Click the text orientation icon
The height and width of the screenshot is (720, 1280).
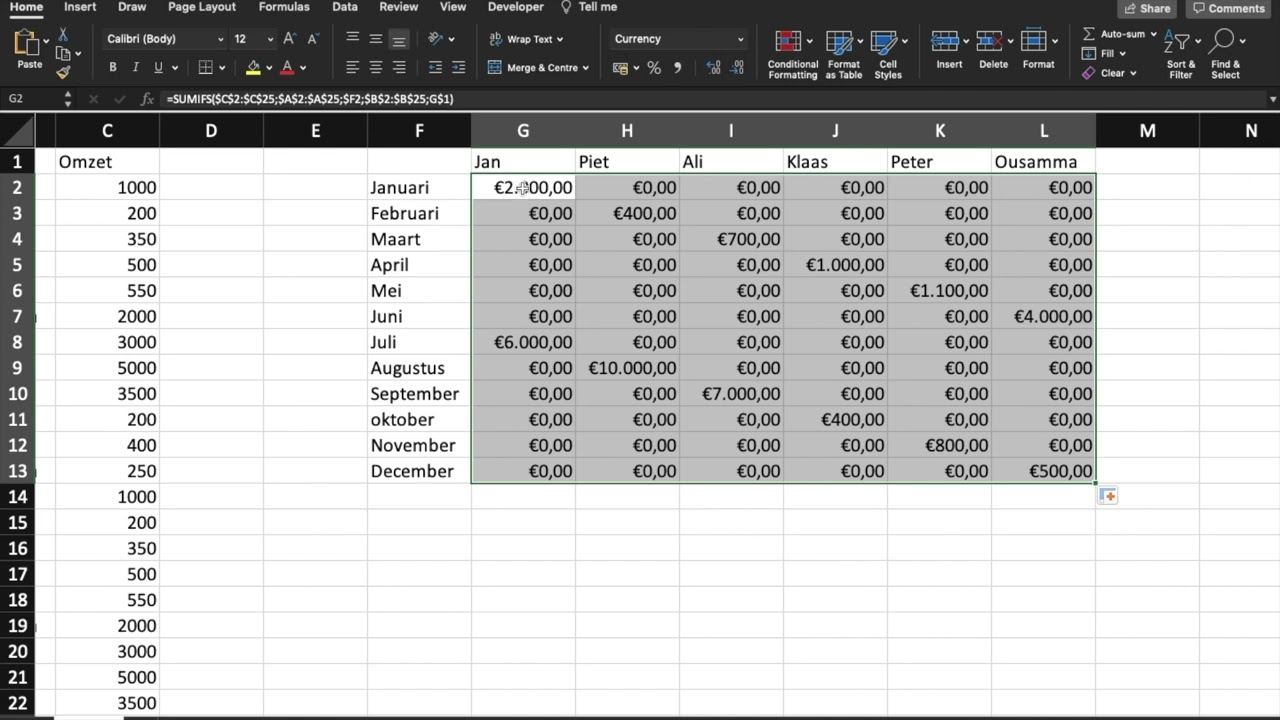tap(435, 39)
